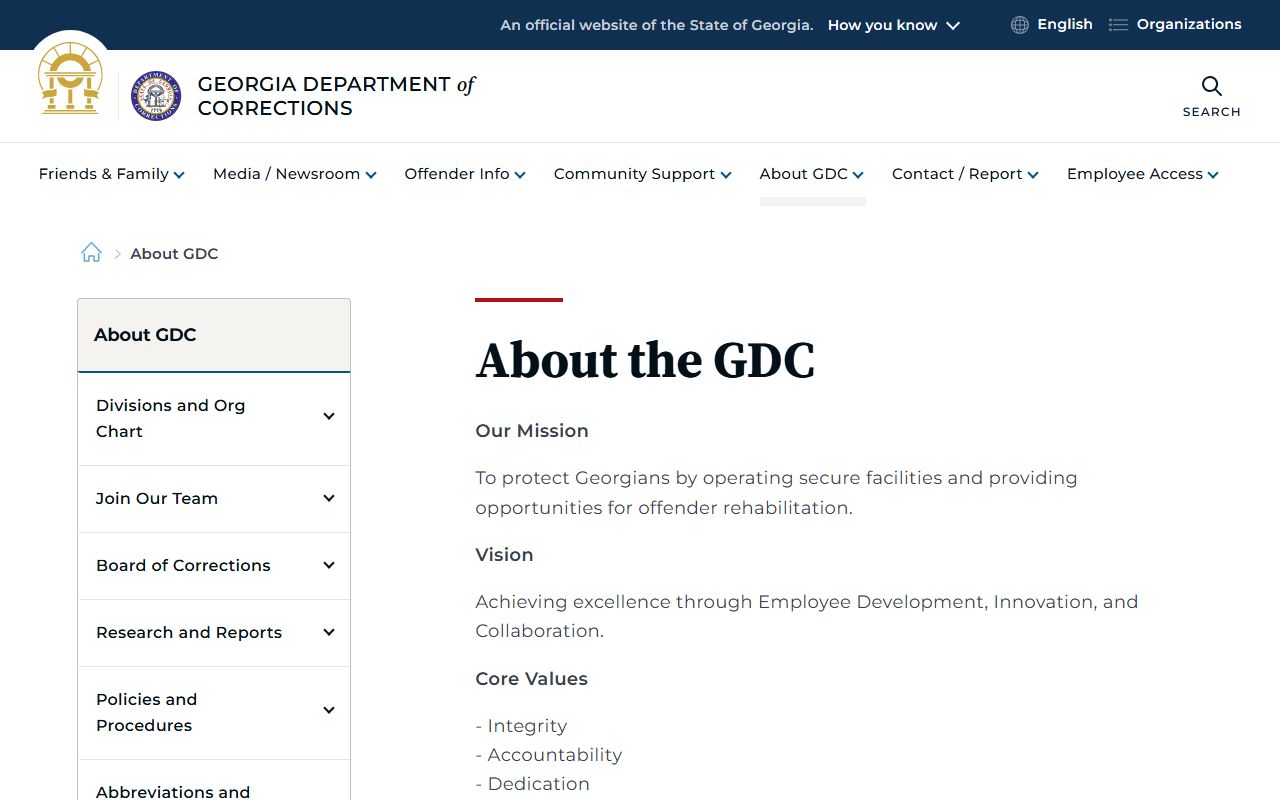
Task: Open Join Our Team sidebar link
Action: tap(157, 498)
